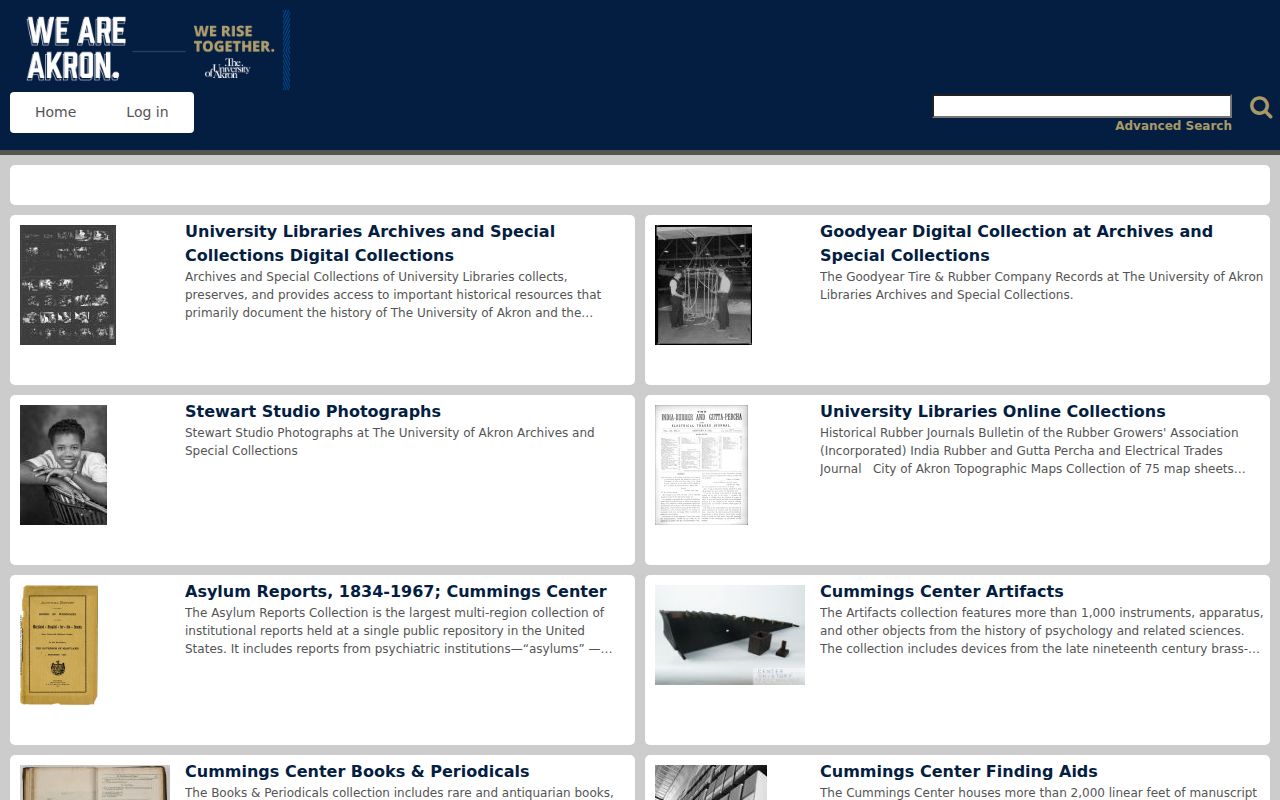1280x800 pixels.
Task: Open Cummings Center Books & Periodicals link
Action: 357,771
